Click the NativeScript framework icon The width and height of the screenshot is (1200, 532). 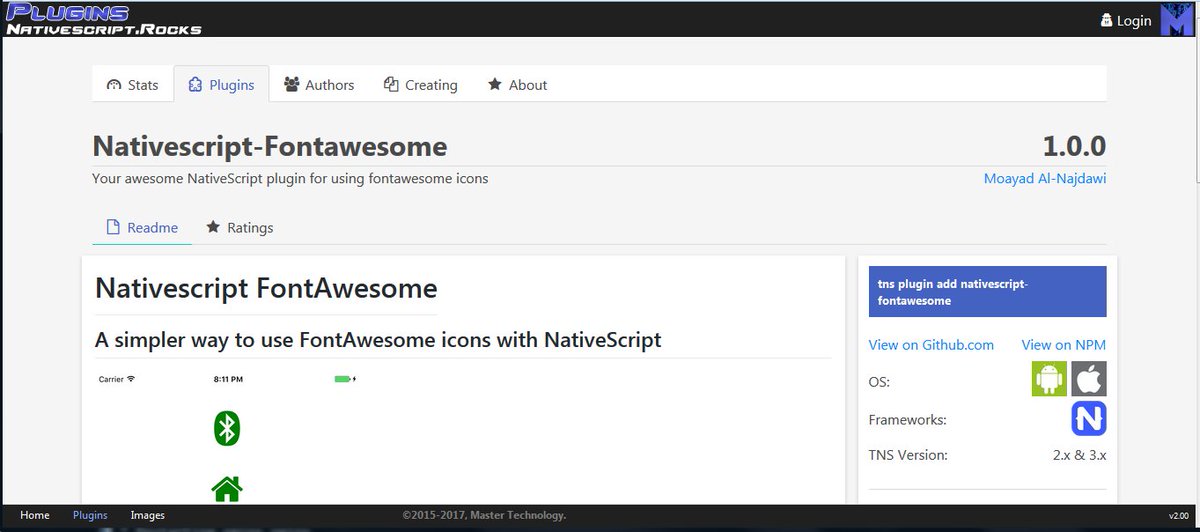coord(1089,418)
